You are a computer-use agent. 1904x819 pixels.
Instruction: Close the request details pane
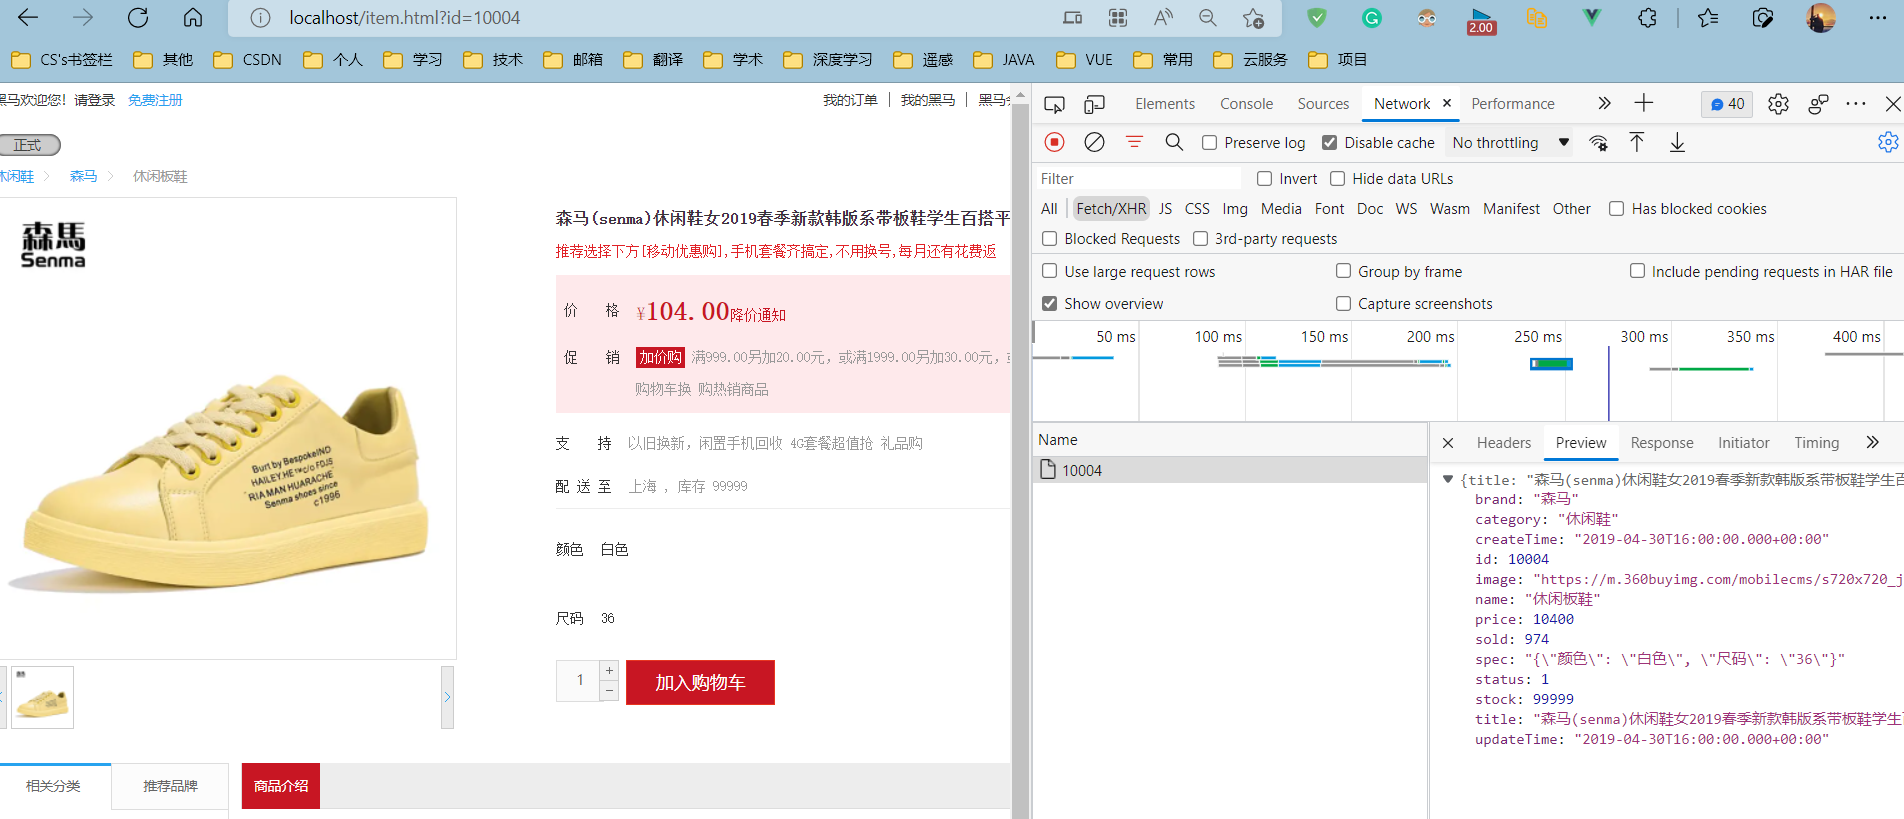click(1448, 442)
